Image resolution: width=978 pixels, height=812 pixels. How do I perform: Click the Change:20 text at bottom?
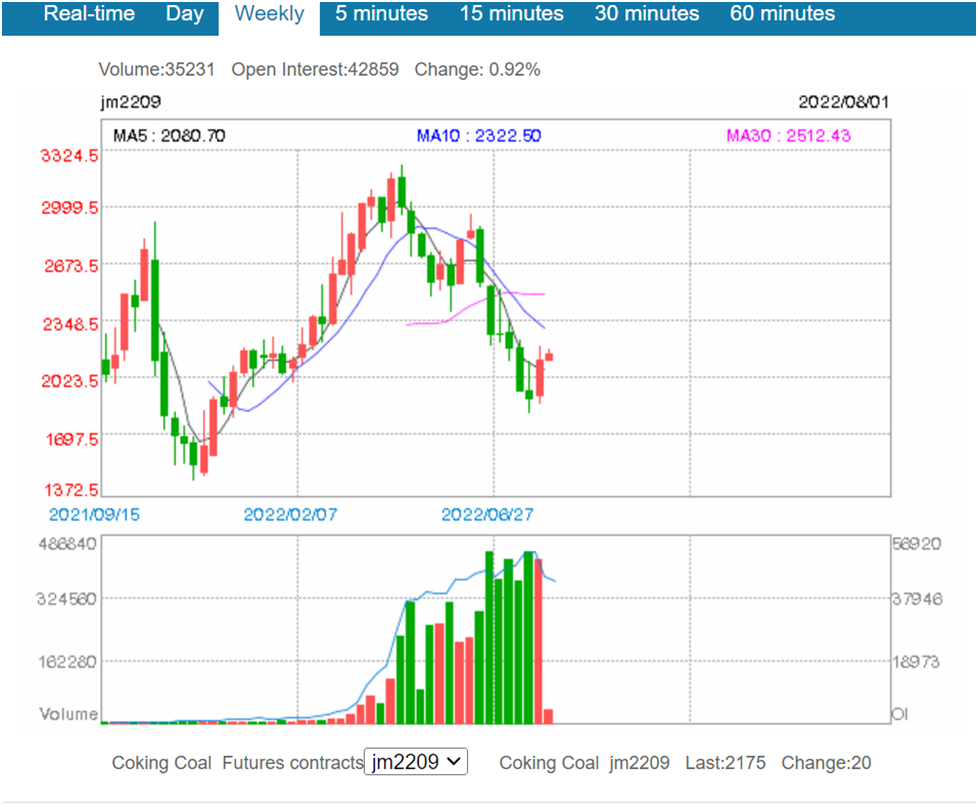826,763
